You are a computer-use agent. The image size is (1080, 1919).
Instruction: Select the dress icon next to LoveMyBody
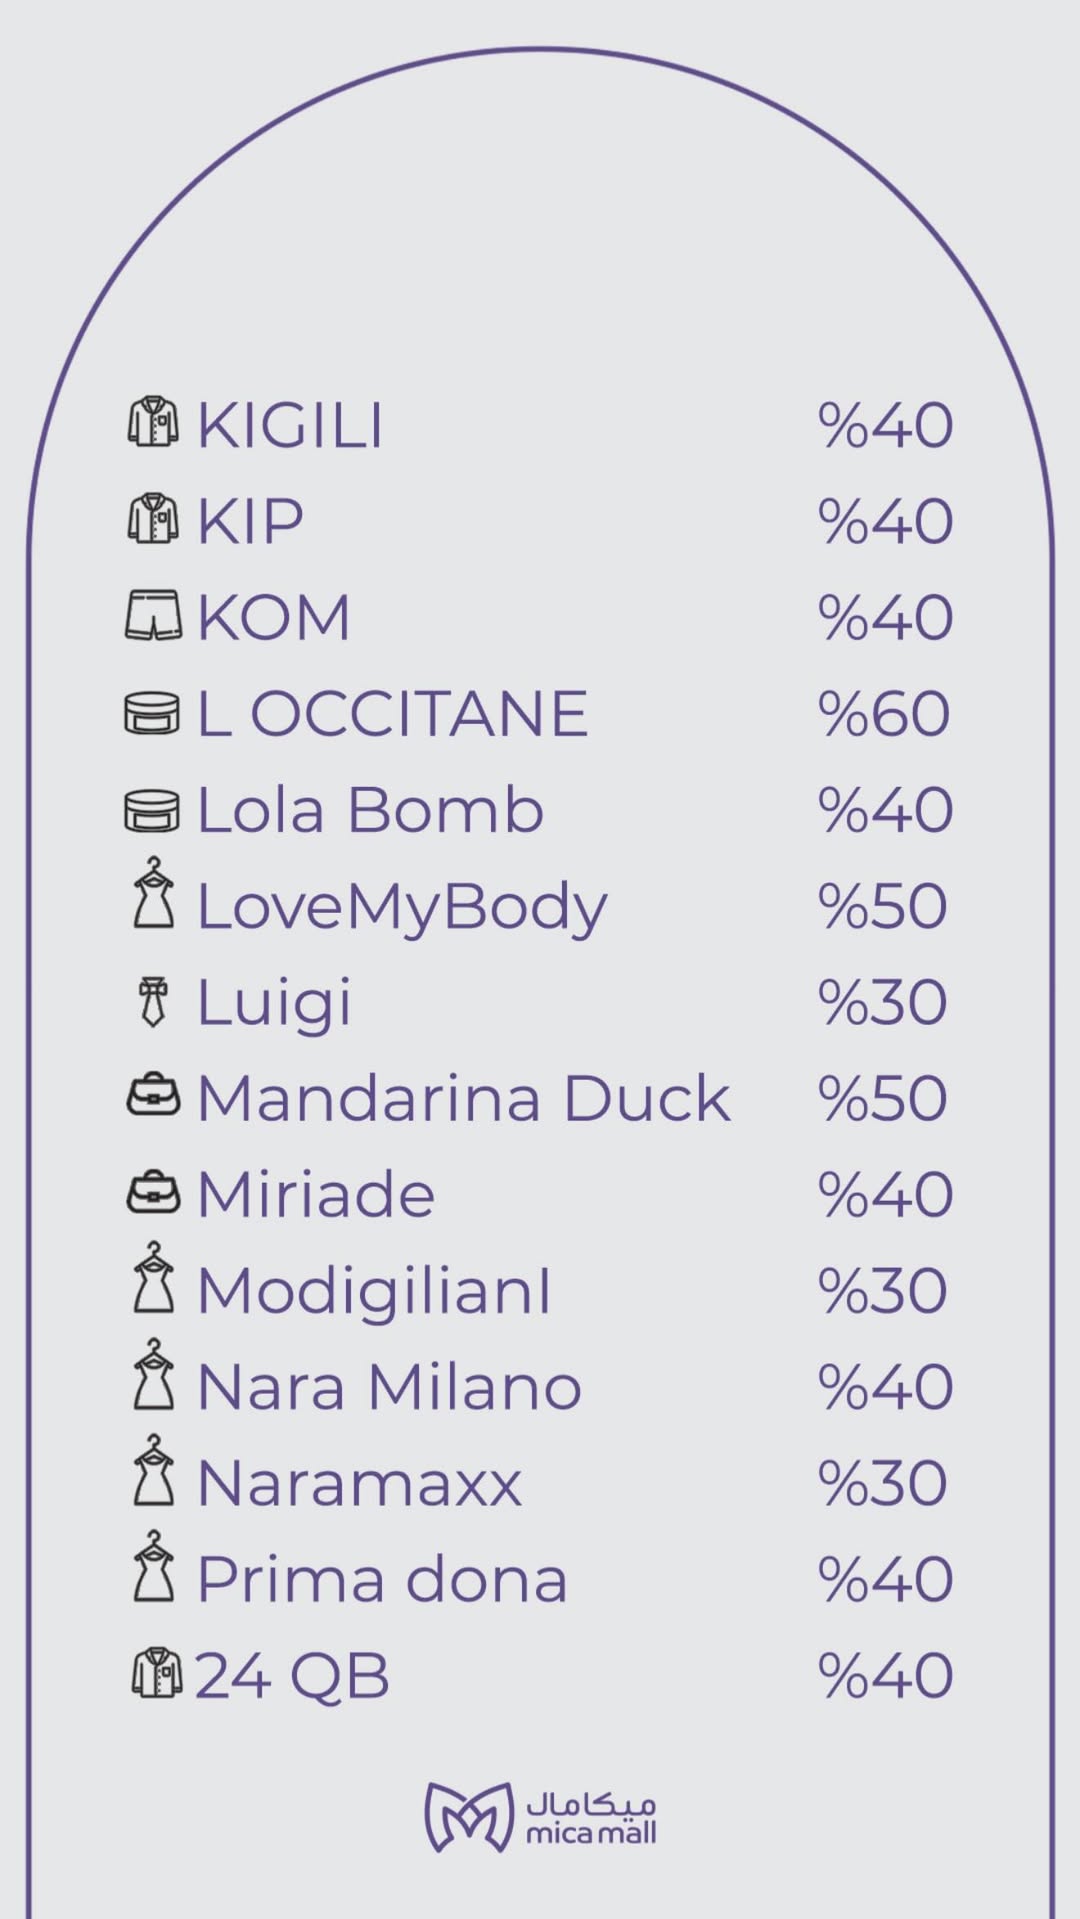pyautogui.click(x=153, y=894)
